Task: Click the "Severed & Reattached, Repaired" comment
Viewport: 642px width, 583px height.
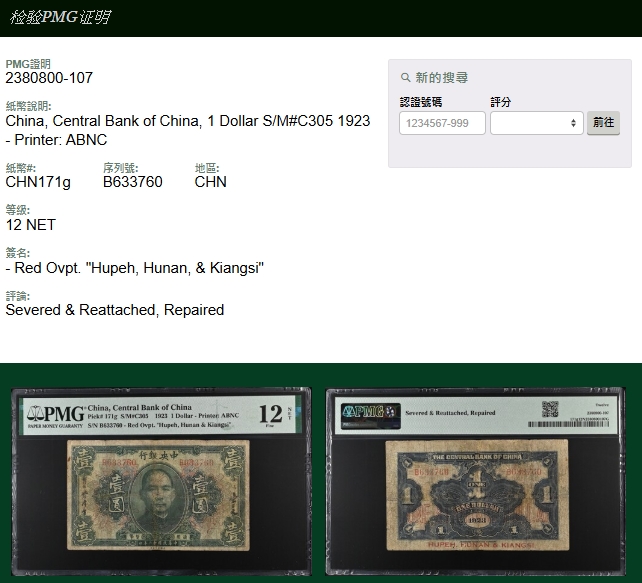Action: tap(114, 310)
